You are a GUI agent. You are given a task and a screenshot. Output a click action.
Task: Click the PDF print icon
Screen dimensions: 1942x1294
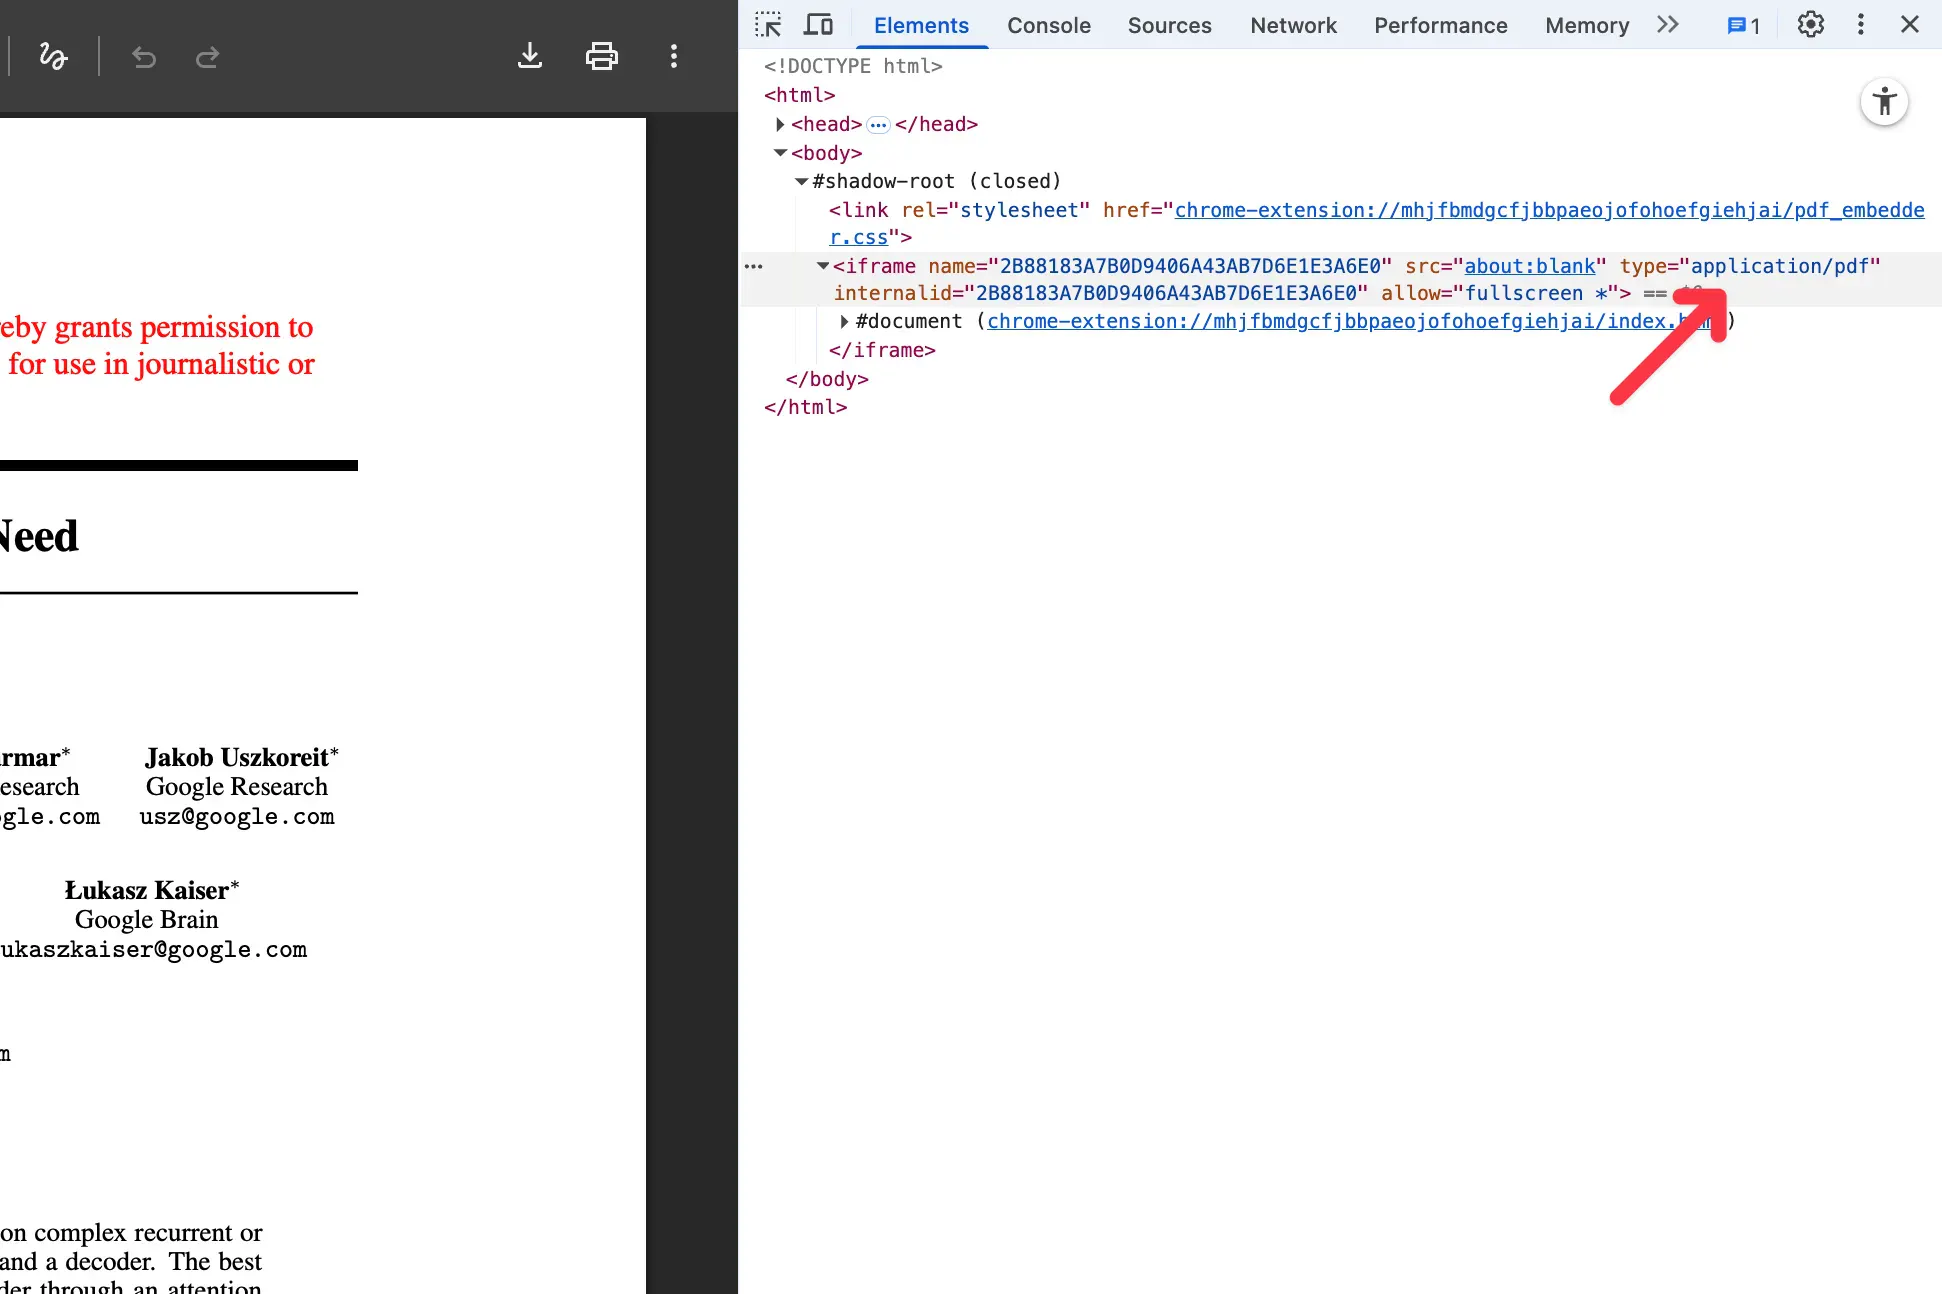click(601, 56)
